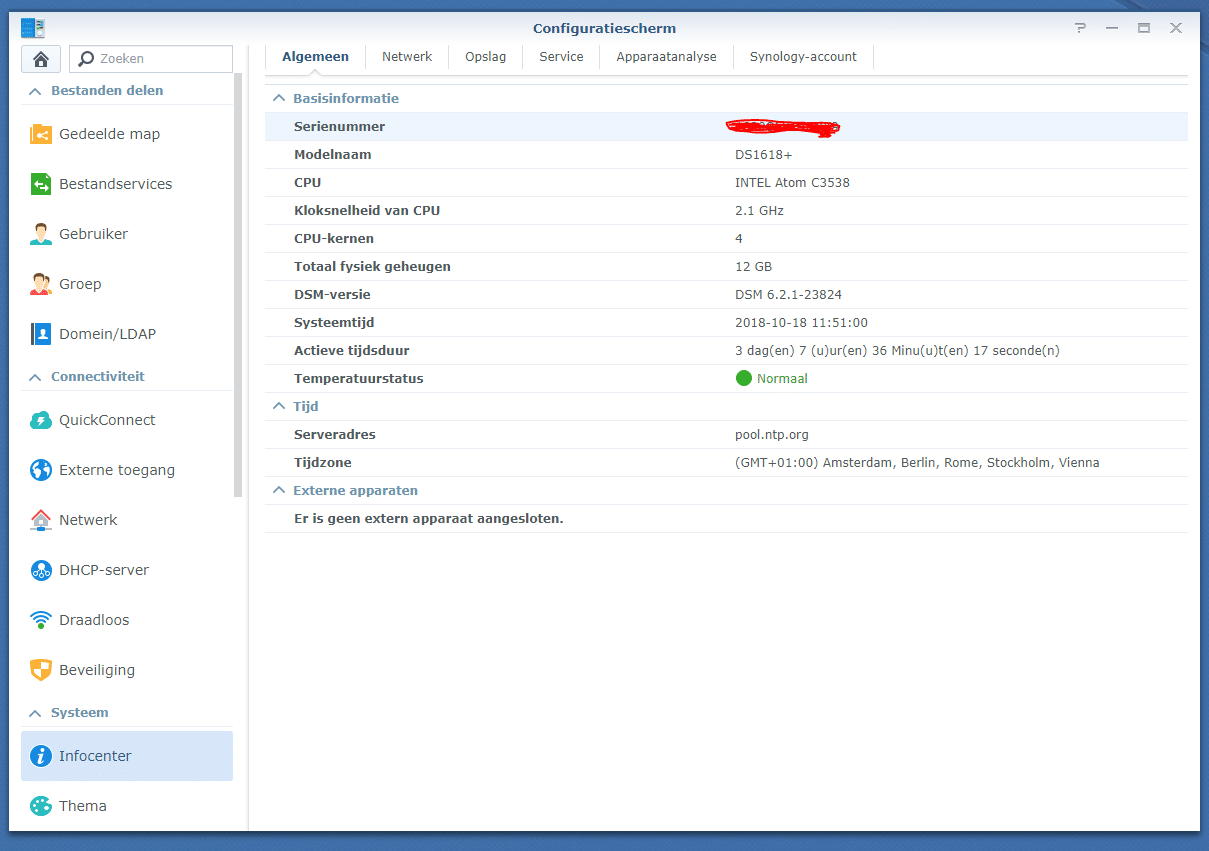Minimize the Configuratiescherm window
The width and height of the screenshot is (1209, 851).
[x=1112, y=28]
